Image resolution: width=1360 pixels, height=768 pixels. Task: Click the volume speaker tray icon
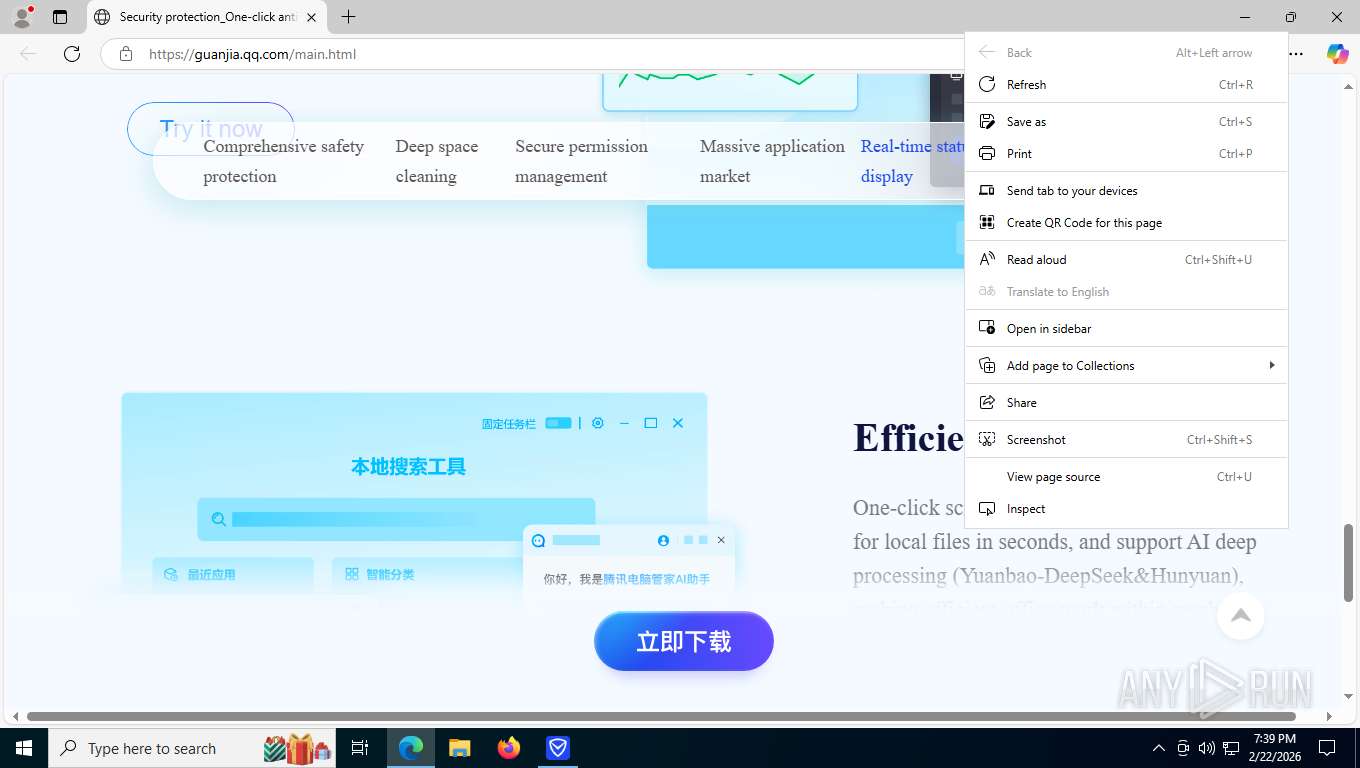pos(1206,747)
